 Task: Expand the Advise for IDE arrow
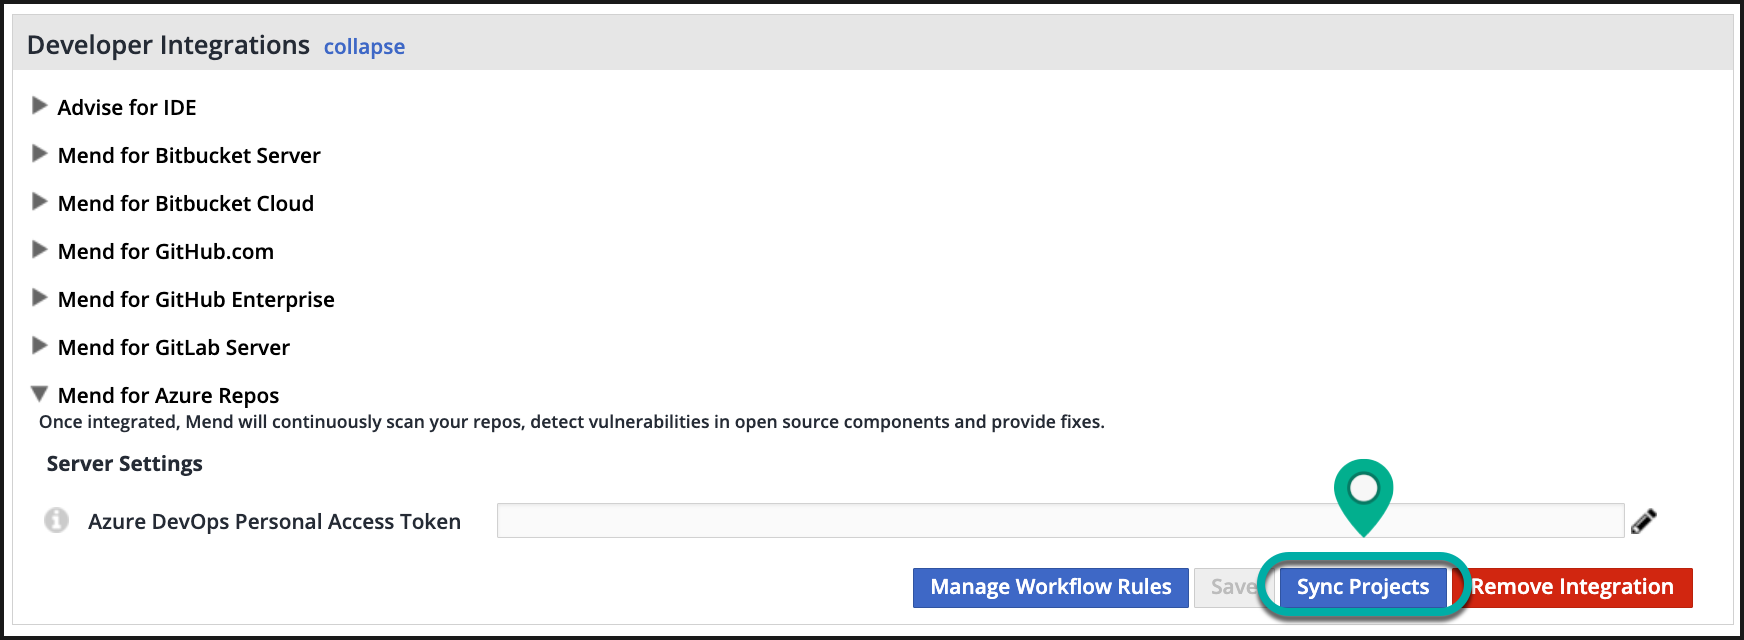[40, 106]
